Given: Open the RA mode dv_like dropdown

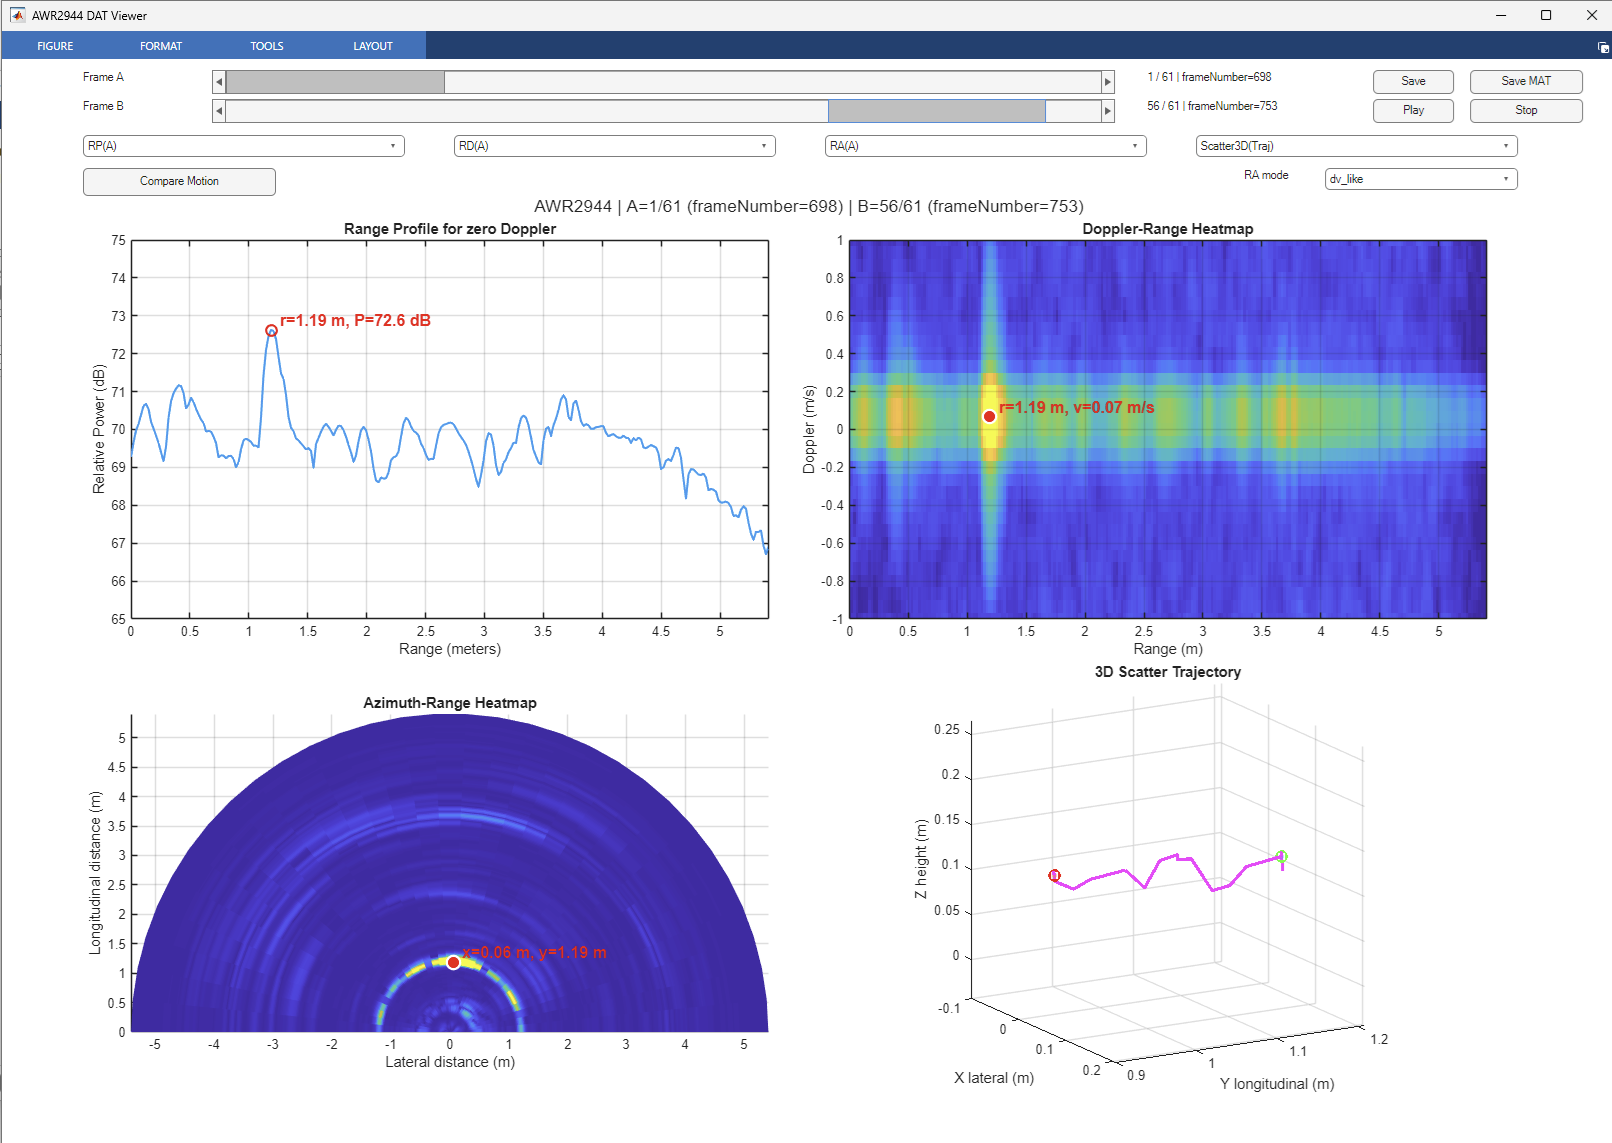Looking at the screenshot, I should (x=1421, y=179).
